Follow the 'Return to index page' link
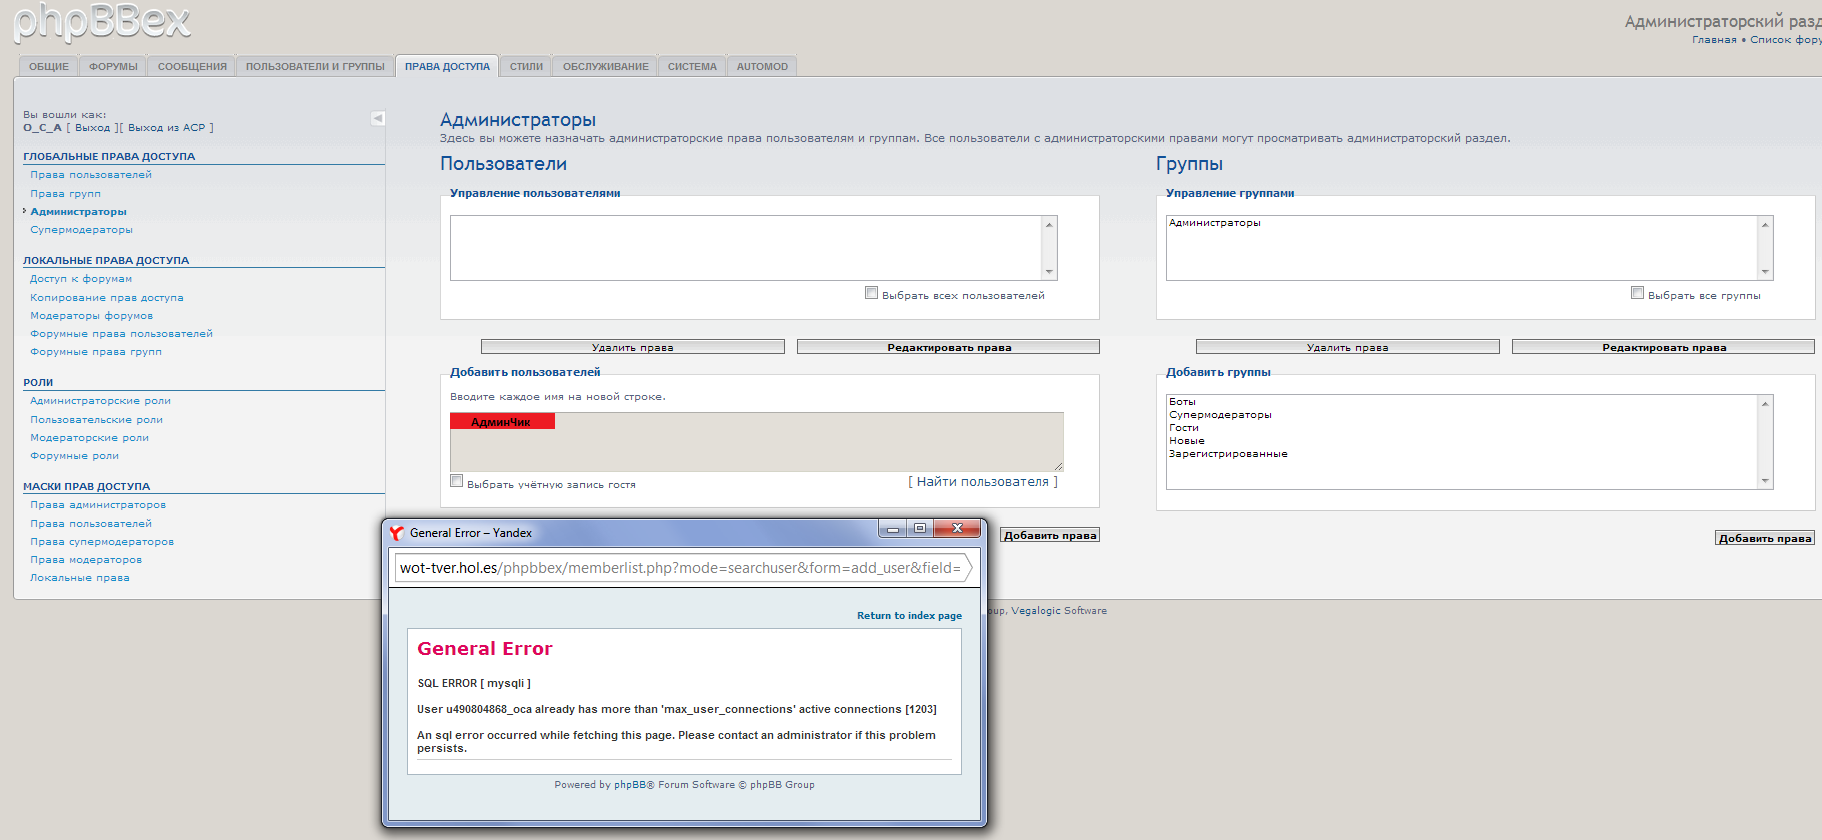The height and width of the screenshot is (840, 1822). click(909, 616)
